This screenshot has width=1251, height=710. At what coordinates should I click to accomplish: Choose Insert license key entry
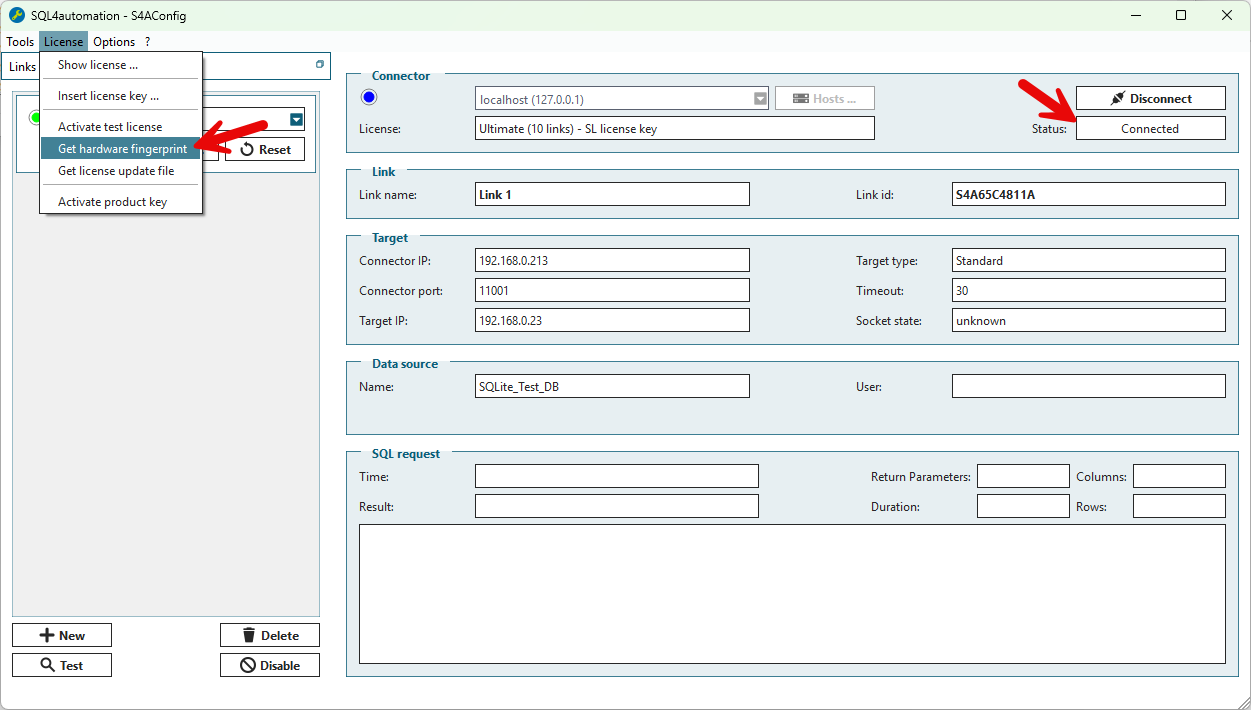pyautogui.click(x=121, y=96)
